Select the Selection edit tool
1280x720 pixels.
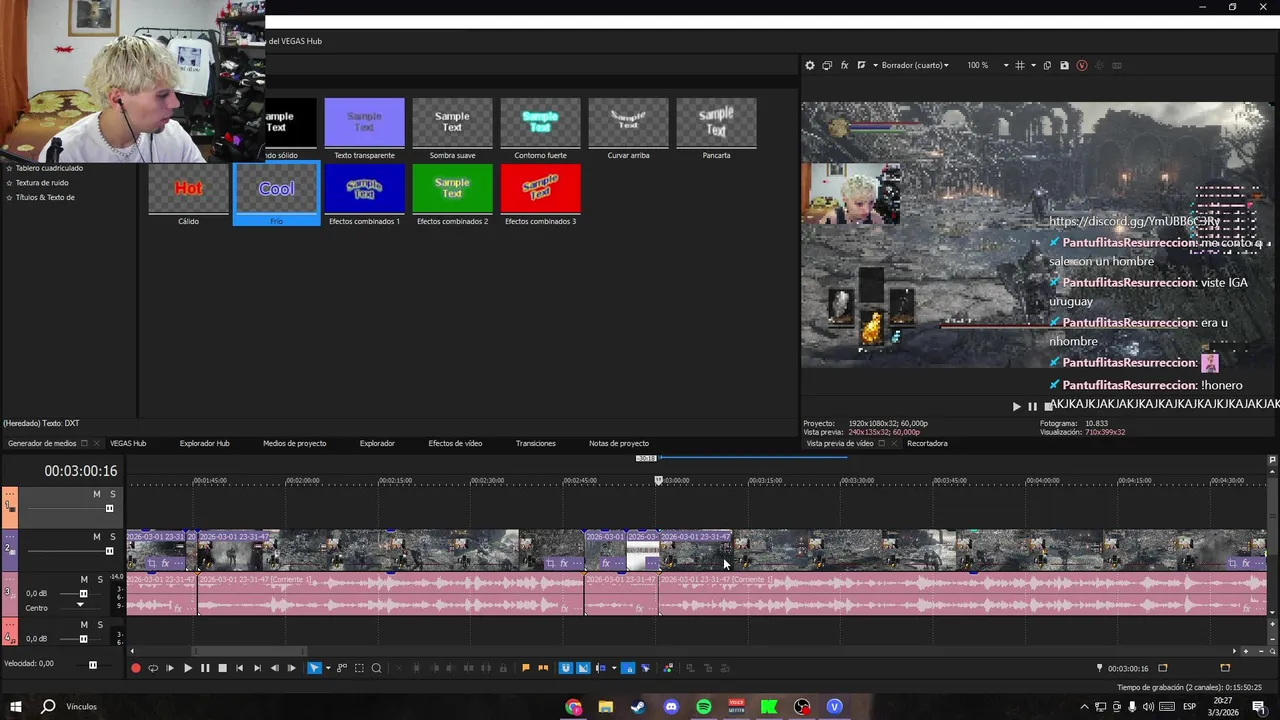click(x=359, y=668)
